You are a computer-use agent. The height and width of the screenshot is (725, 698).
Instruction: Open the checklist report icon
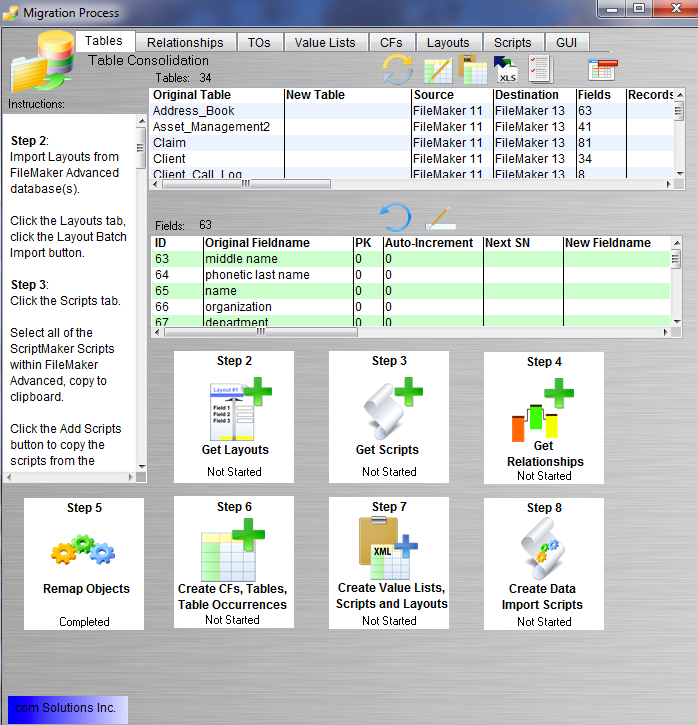tap(541, 69)
